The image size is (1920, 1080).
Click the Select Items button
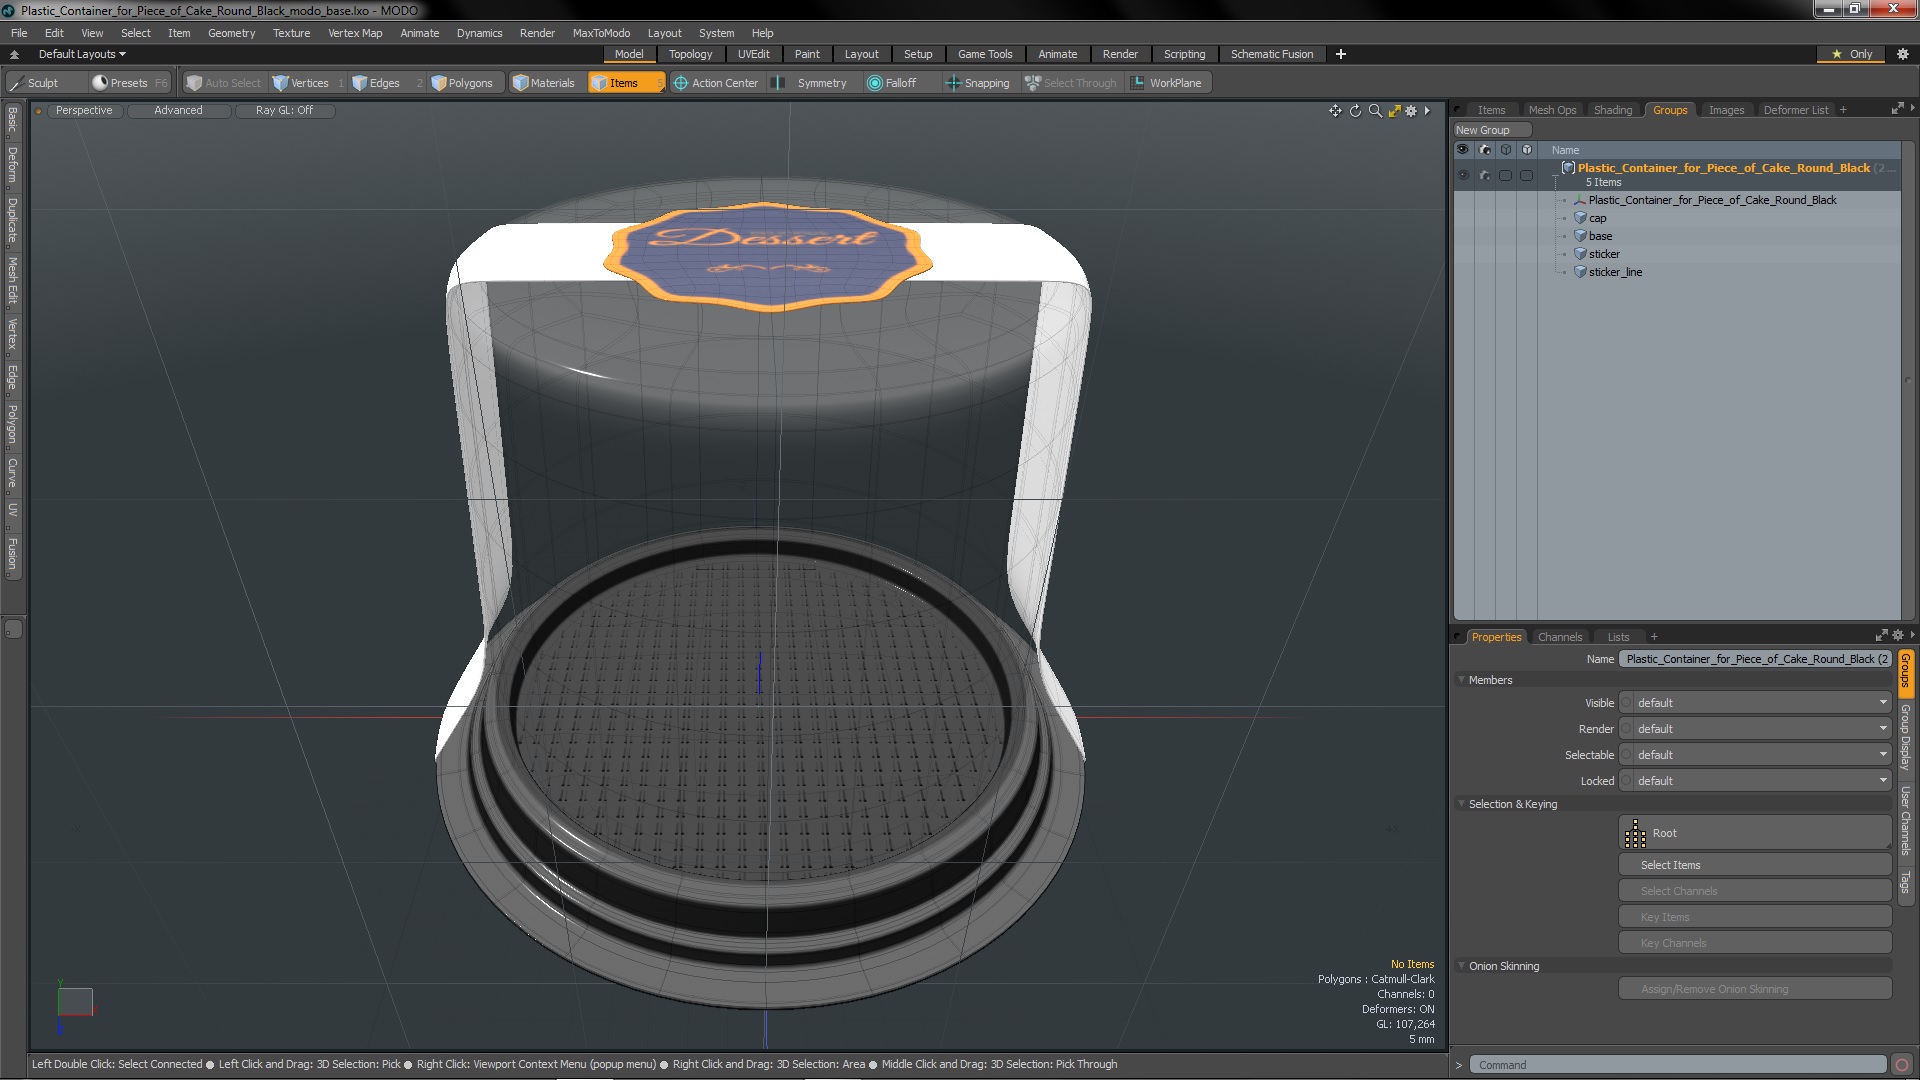(x=1754, y=865)
